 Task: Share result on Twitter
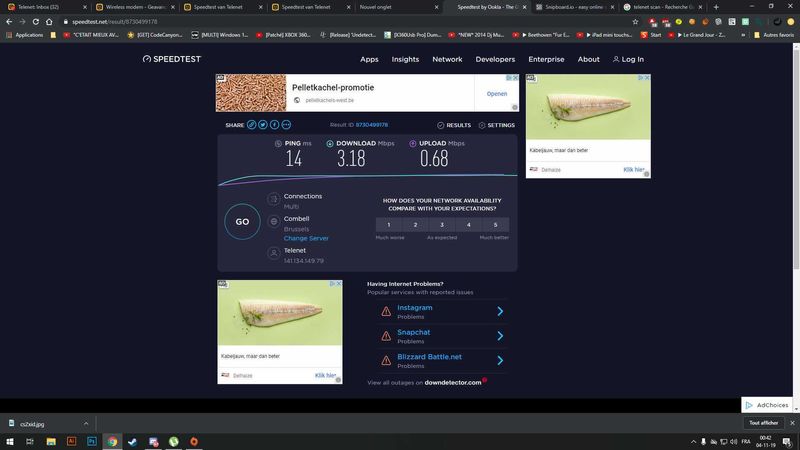[x=264, y=125]
